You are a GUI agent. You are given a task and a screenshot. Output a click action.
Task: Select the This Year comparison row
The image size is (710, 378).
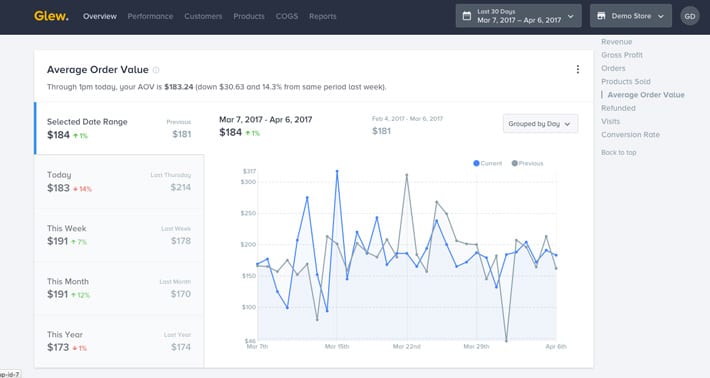[119, 341]
